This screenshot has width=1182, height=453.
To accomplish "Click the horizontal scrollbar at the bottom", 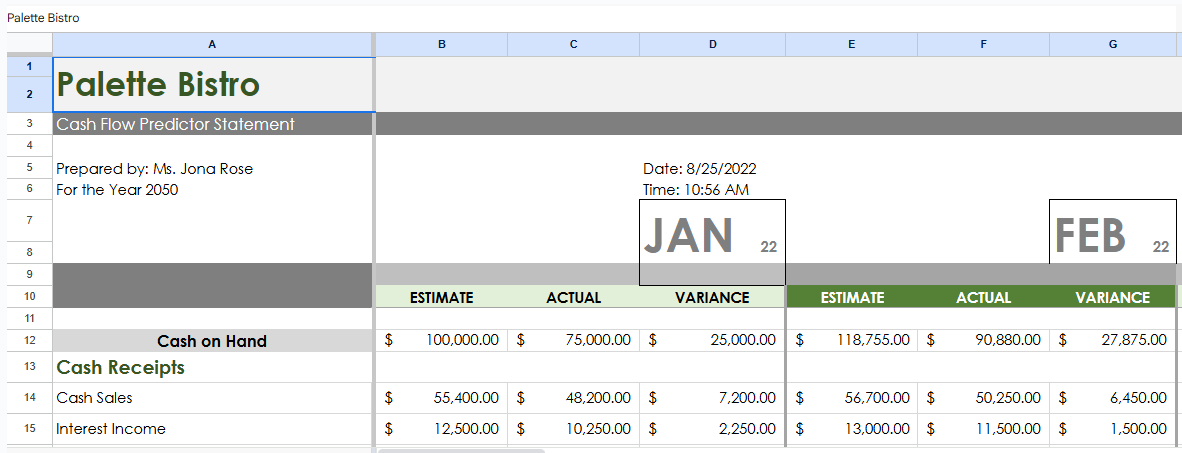I will [x=462, y=450].
